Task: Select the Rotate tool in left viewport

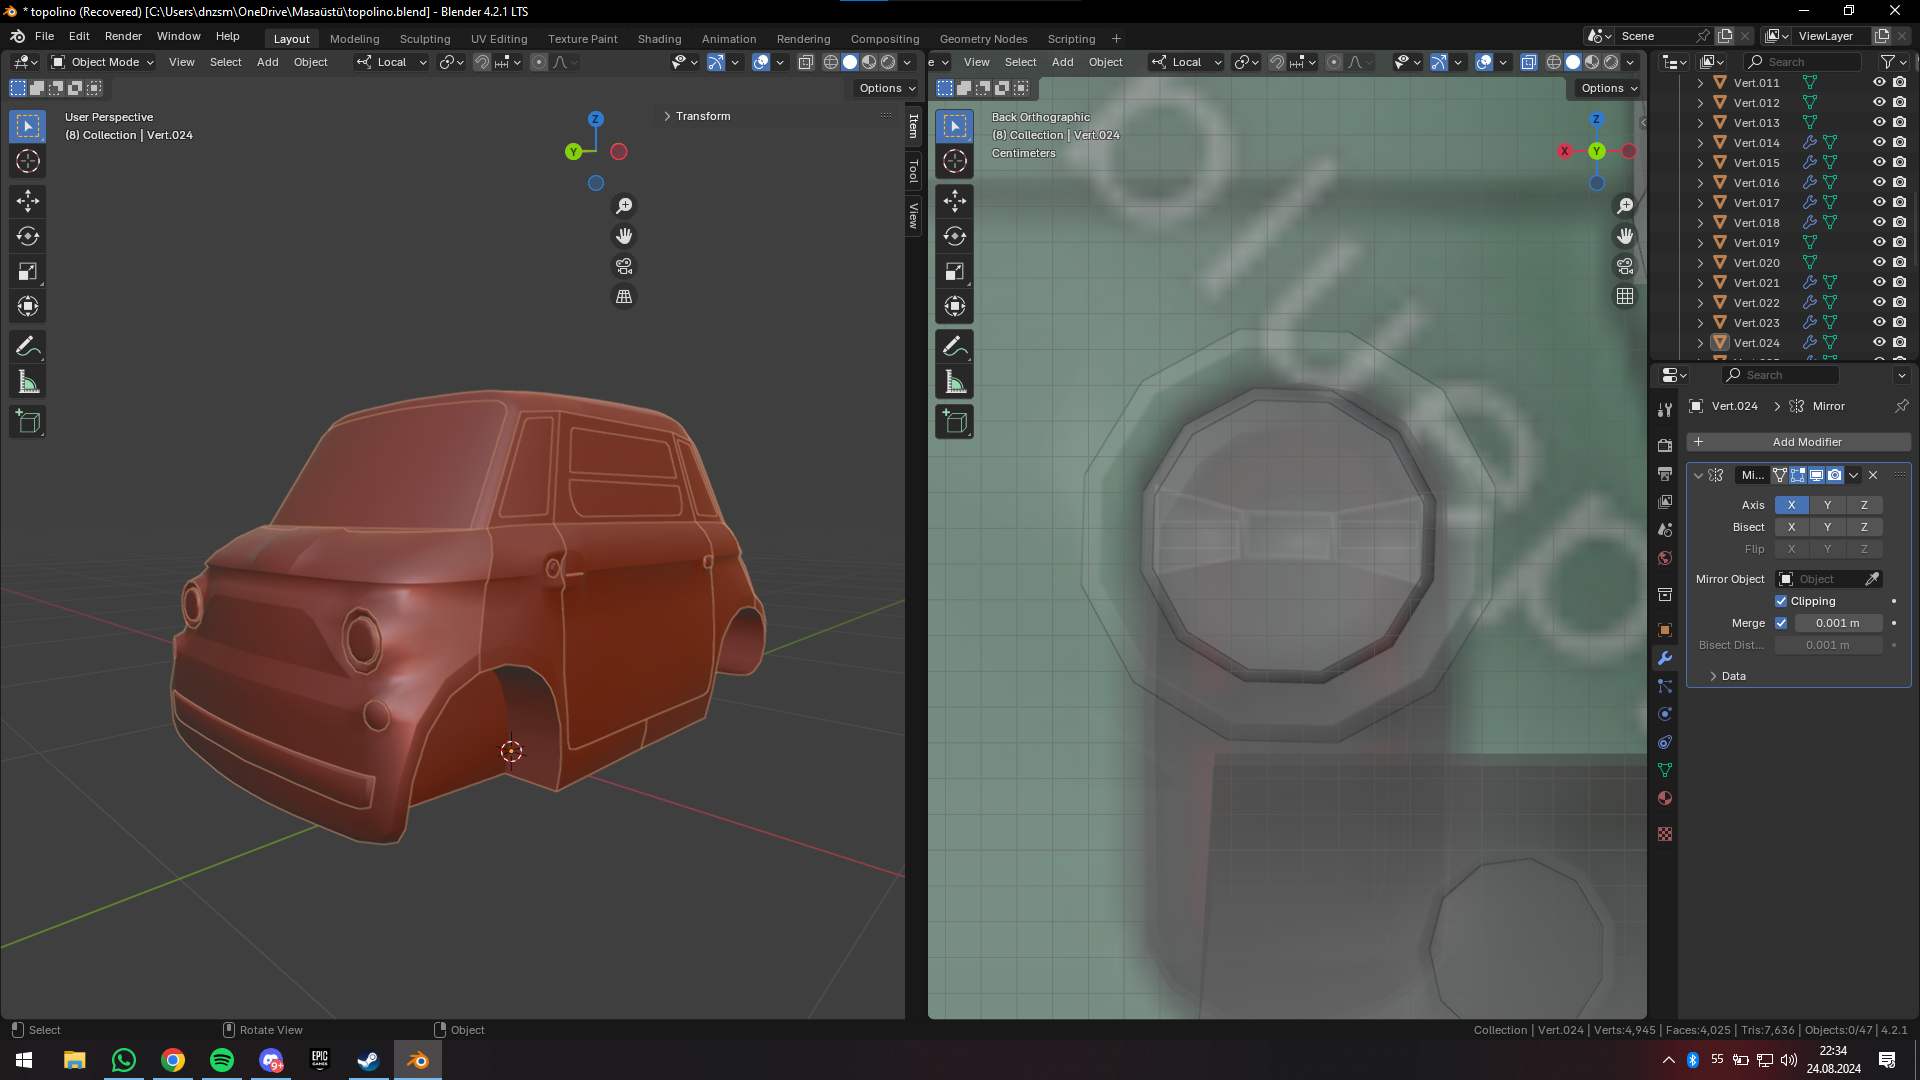Action: (x=28, y=236)
